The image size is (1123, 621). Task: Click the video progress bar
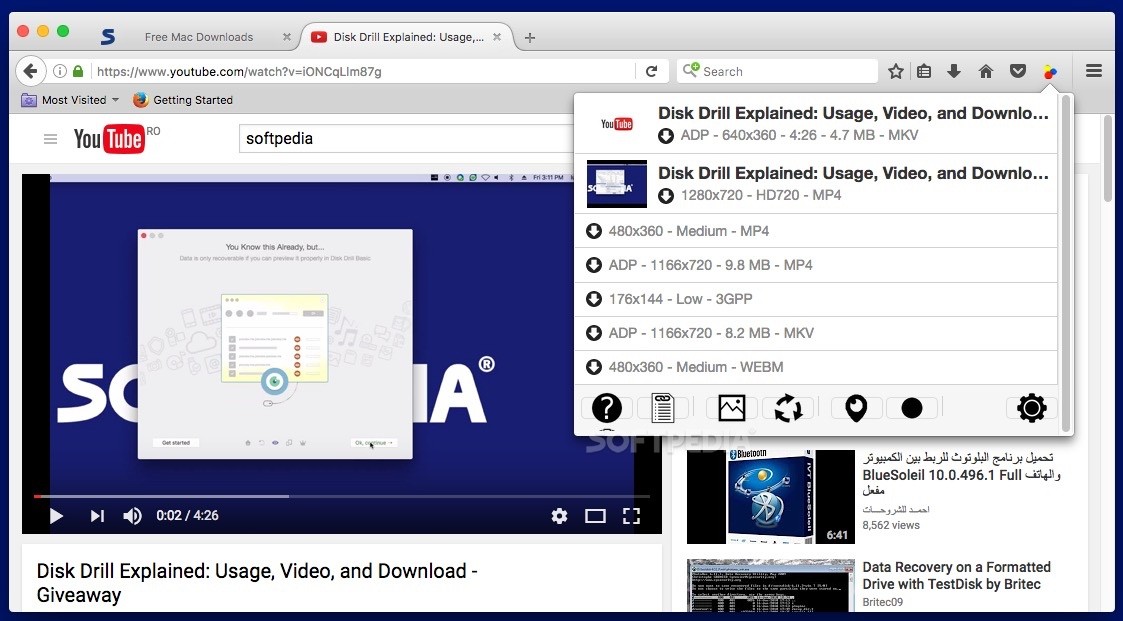[x=340, y=494]
